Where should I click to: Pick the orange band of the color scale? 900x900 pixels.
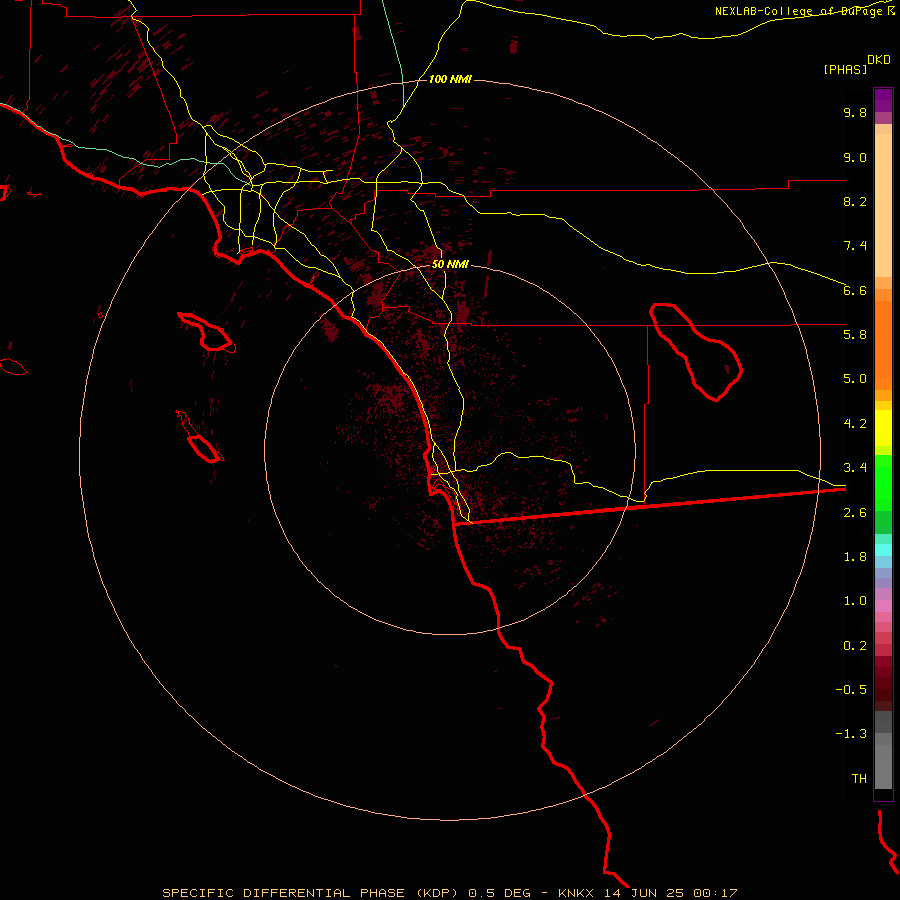coord(883,346)
